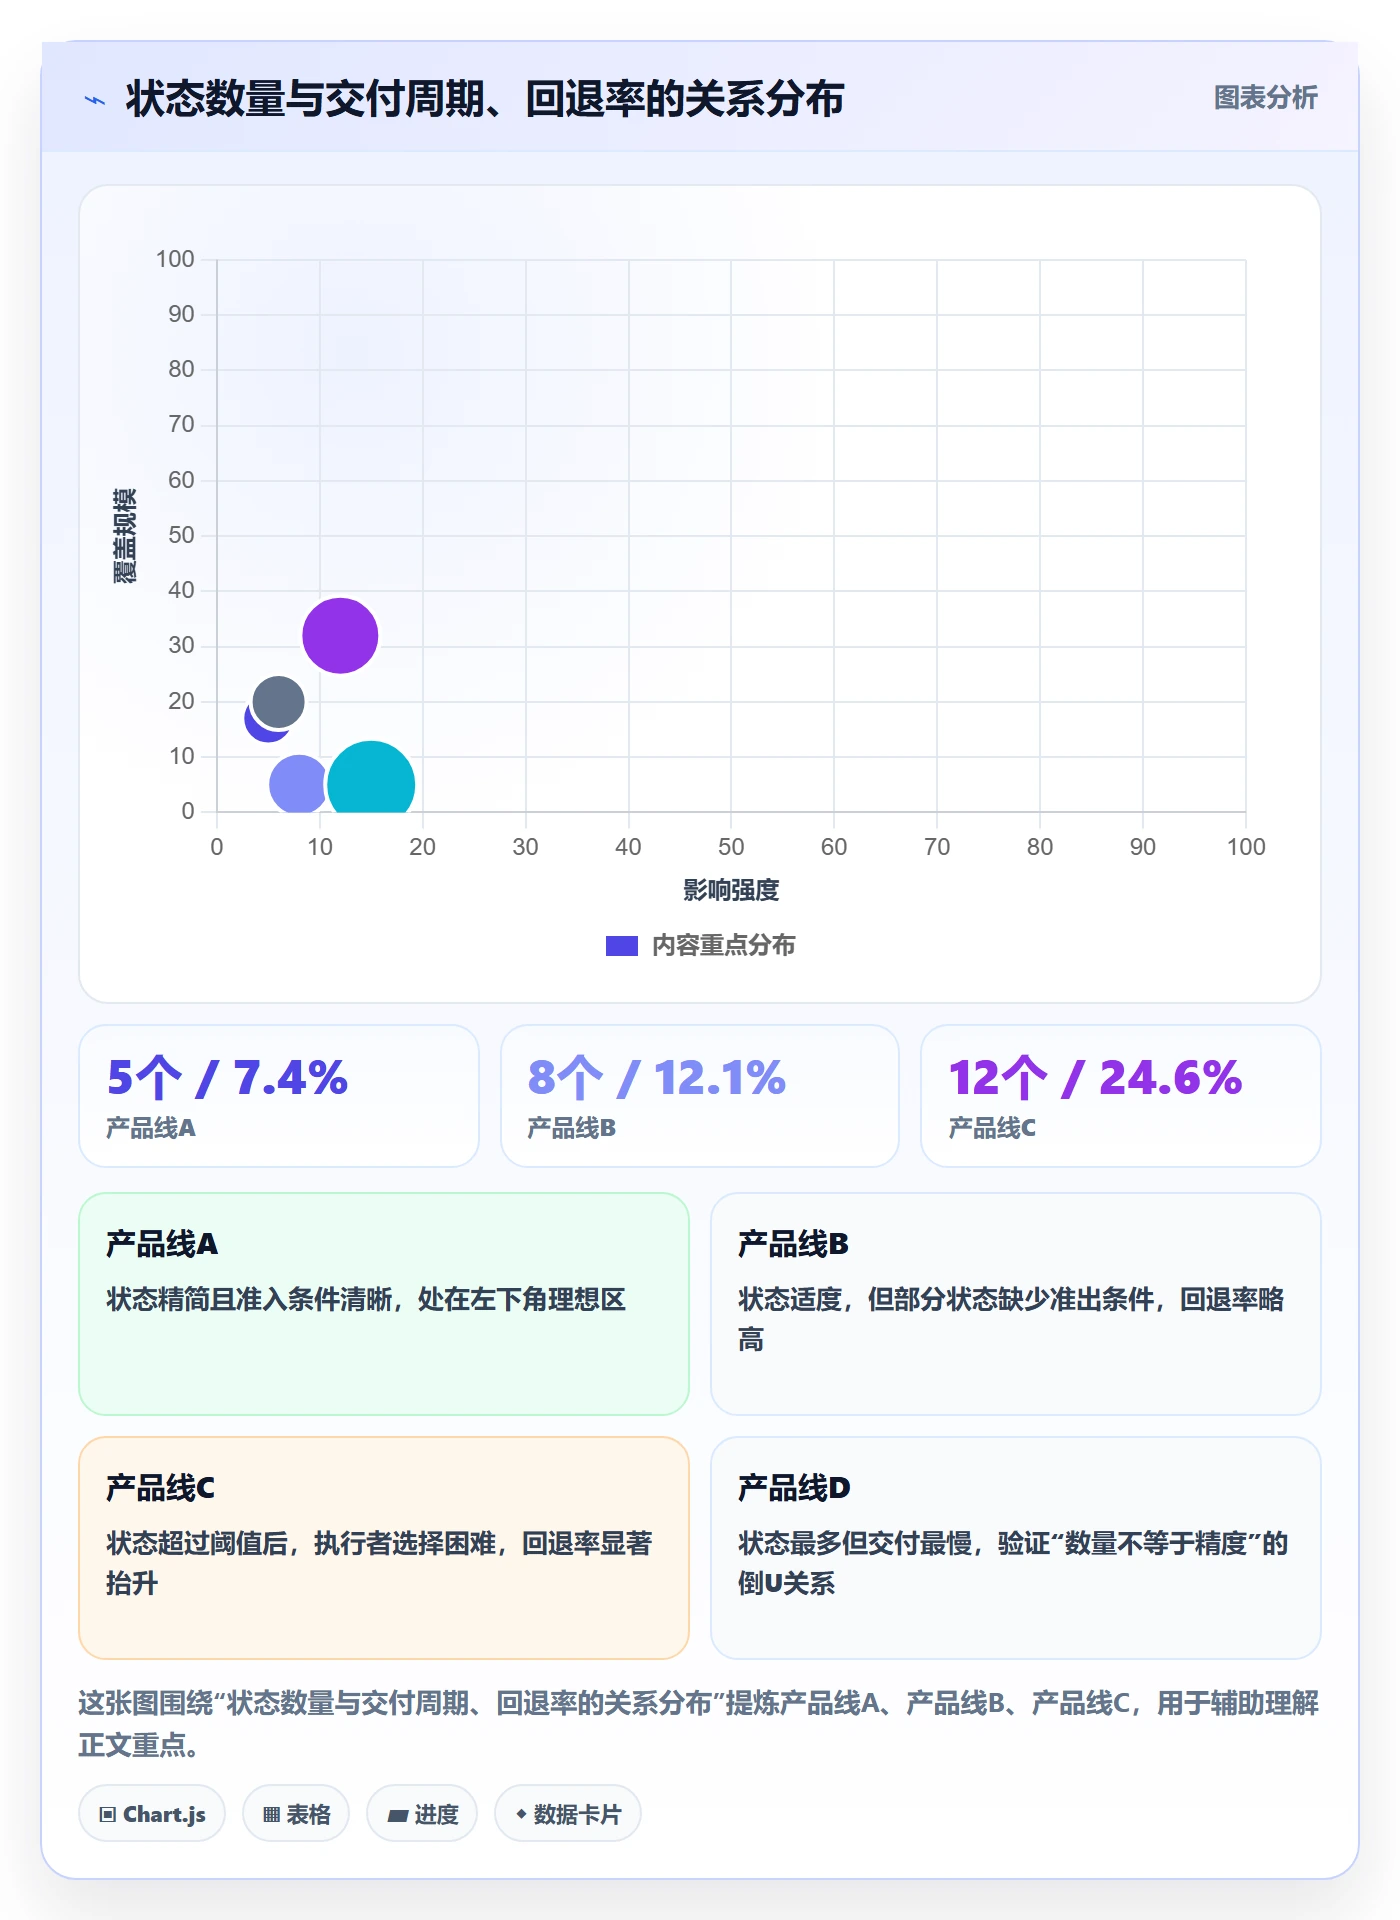This screenshot has width=1400, height=1920.
Task: Select the light periwinkle bubble in chart
Action: coord(298,784)
